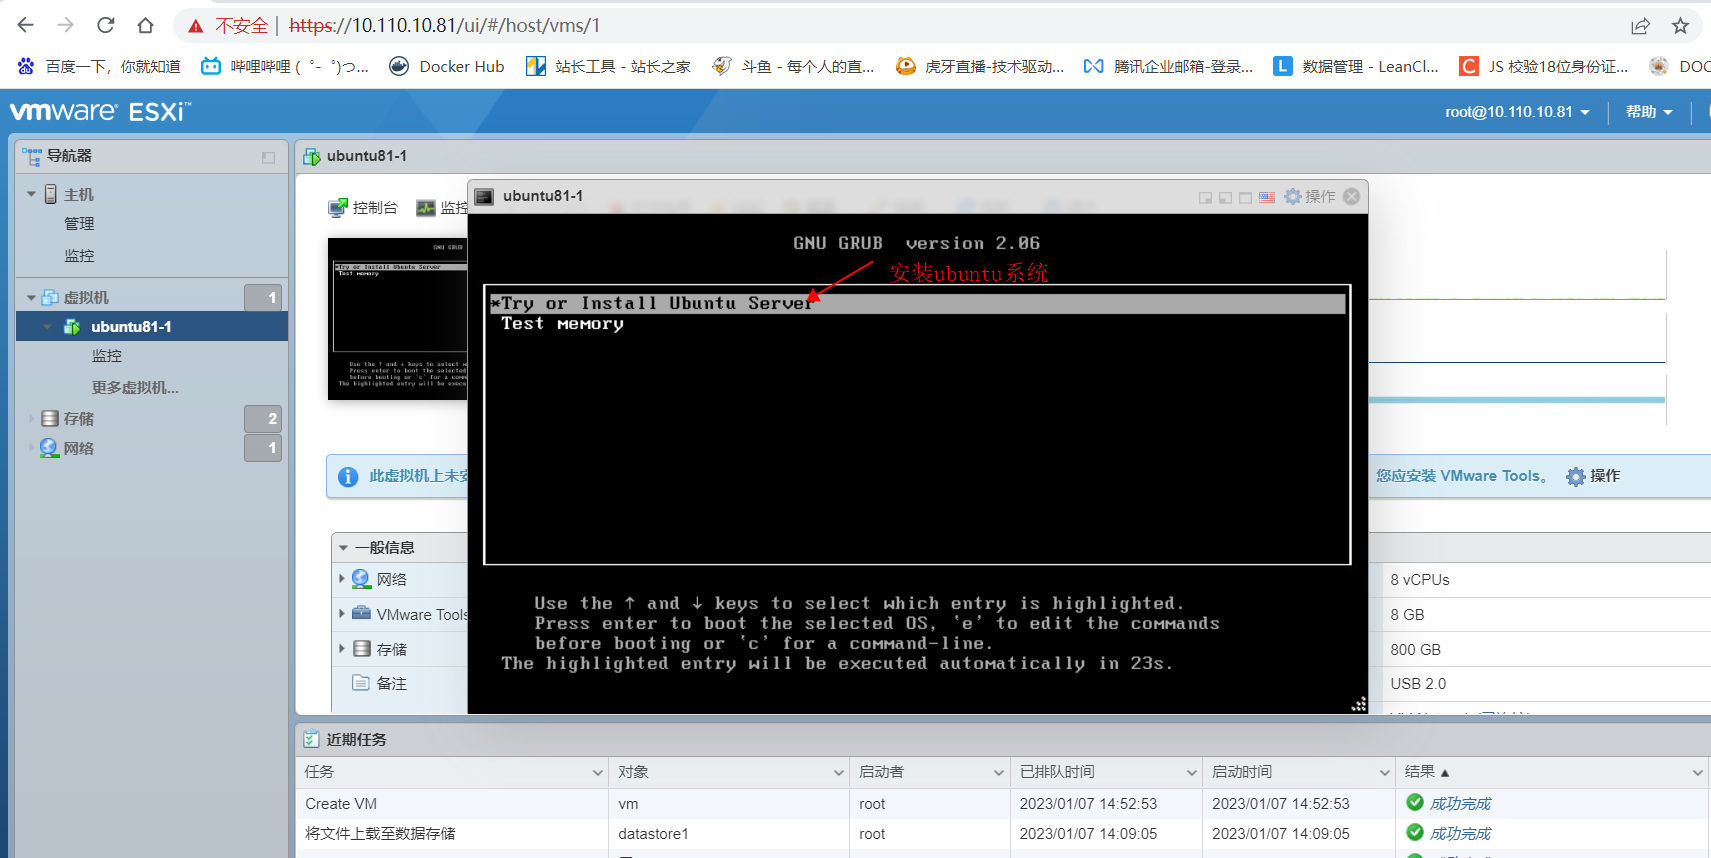
Task: Collapse the 主机 host tree node
Action: [31, 194]
